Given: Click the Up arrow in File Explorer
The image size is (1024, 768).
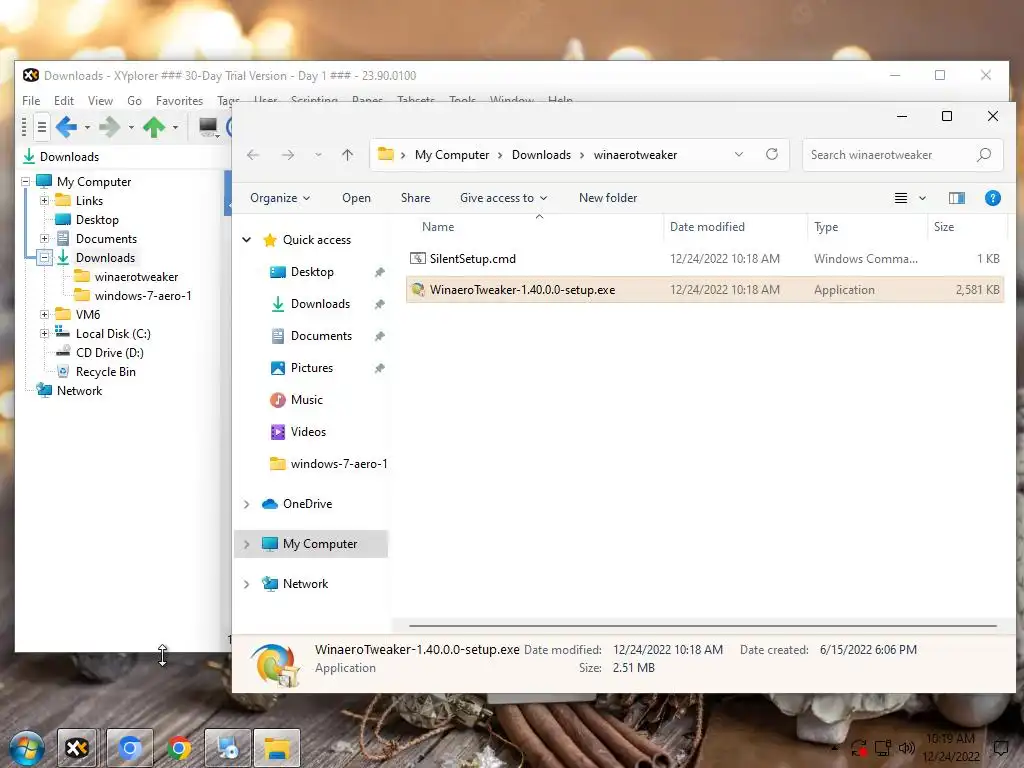Looking at the screenshot, I should 347,155.
